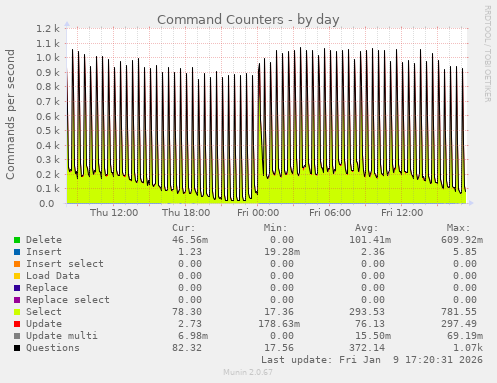Click Questions max value 1.07k
Viewport: 497px width, 383px height.
click(x=468, y=348)
